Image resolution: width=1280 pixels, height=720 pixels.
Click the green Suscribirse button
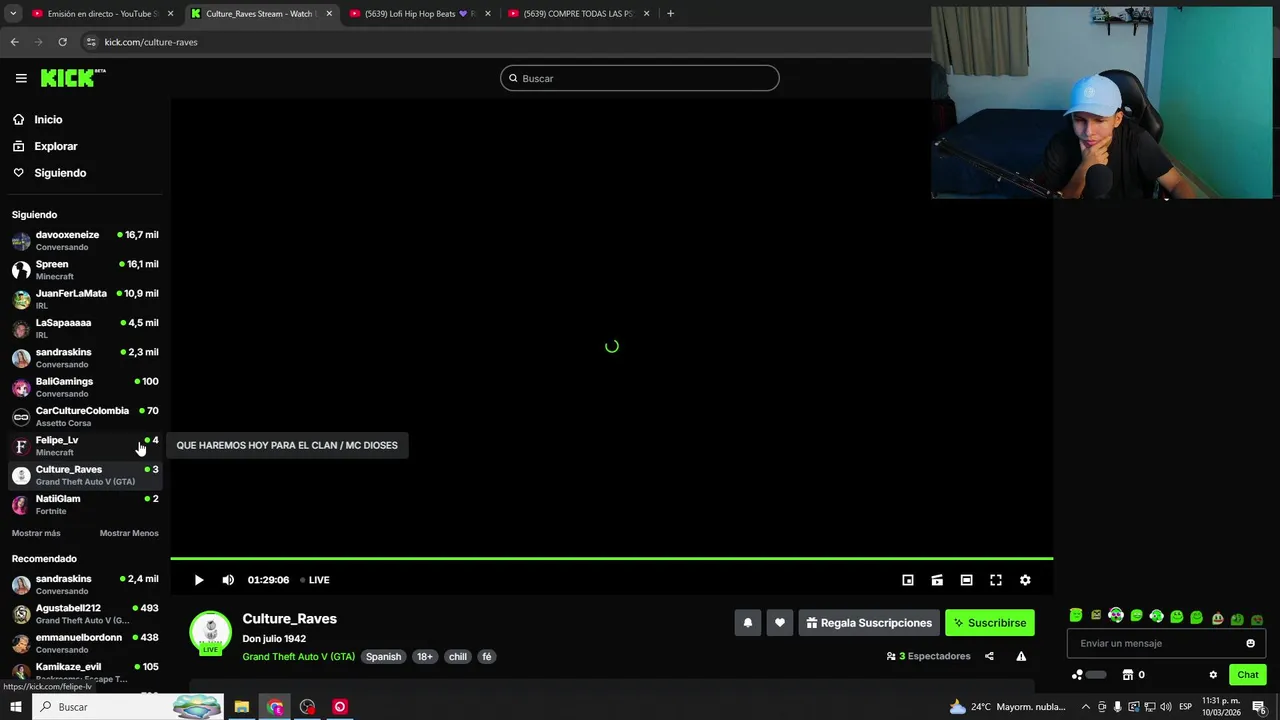(x=990, y=623)
